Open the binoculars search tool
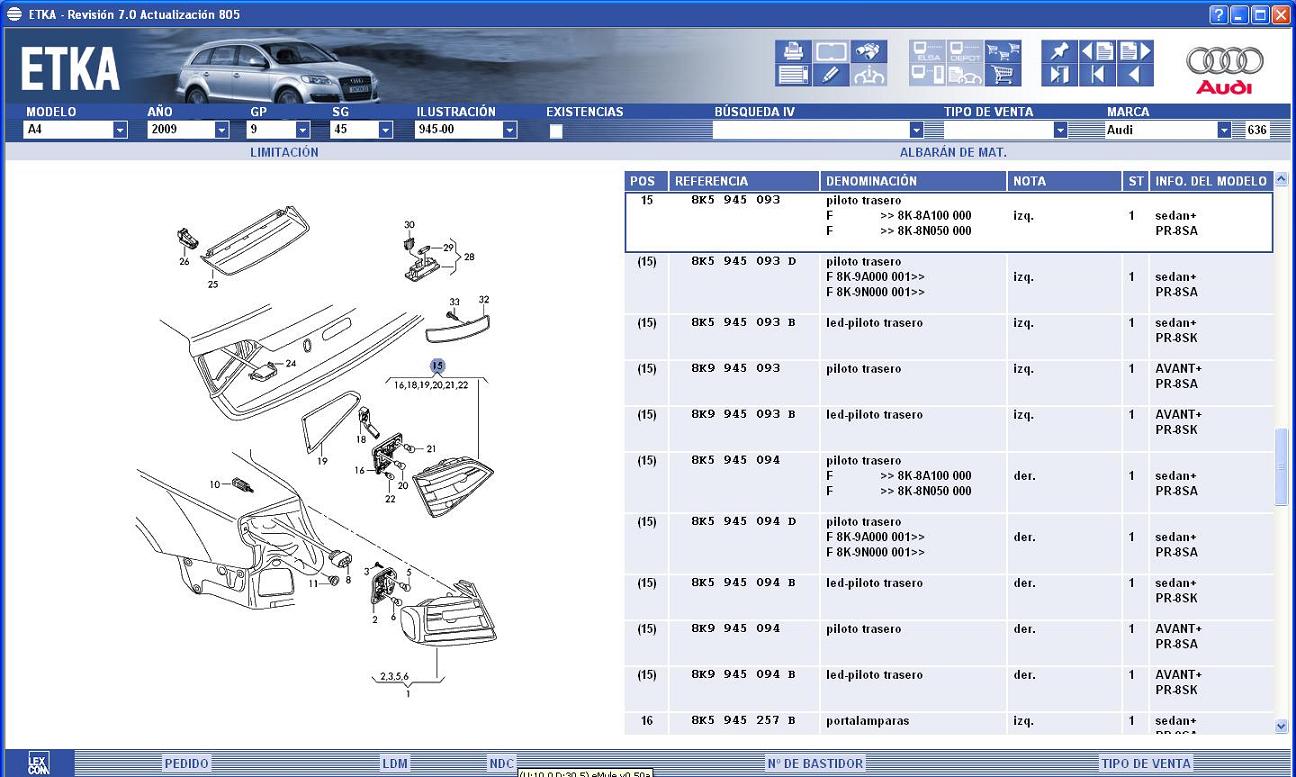This screenshot has height=777, width=1296. (869, 51)
